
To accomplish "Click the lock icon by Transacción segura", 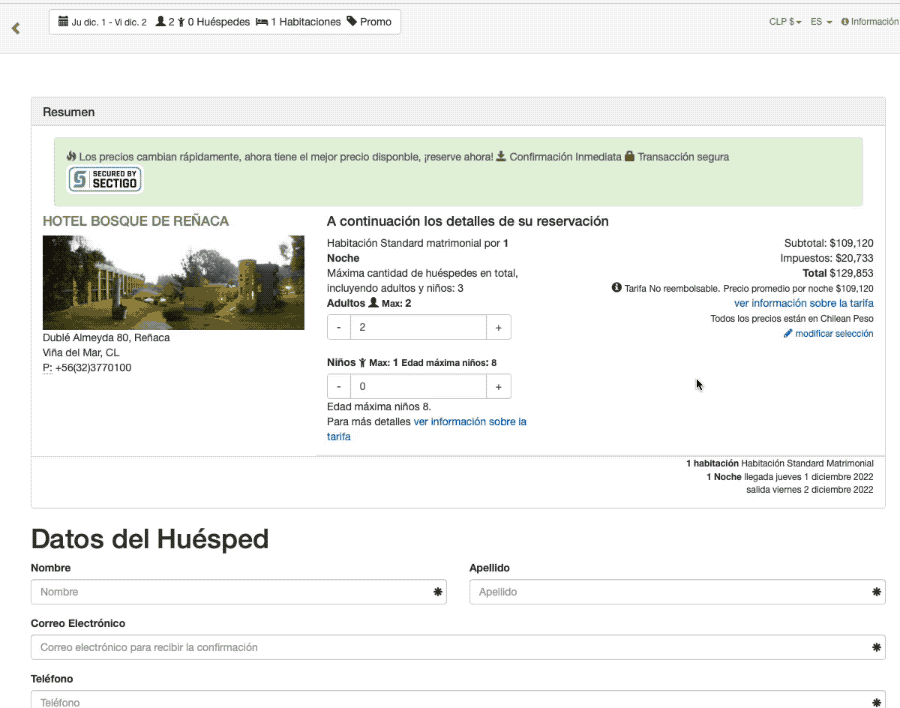I will [x=630, y=156].
